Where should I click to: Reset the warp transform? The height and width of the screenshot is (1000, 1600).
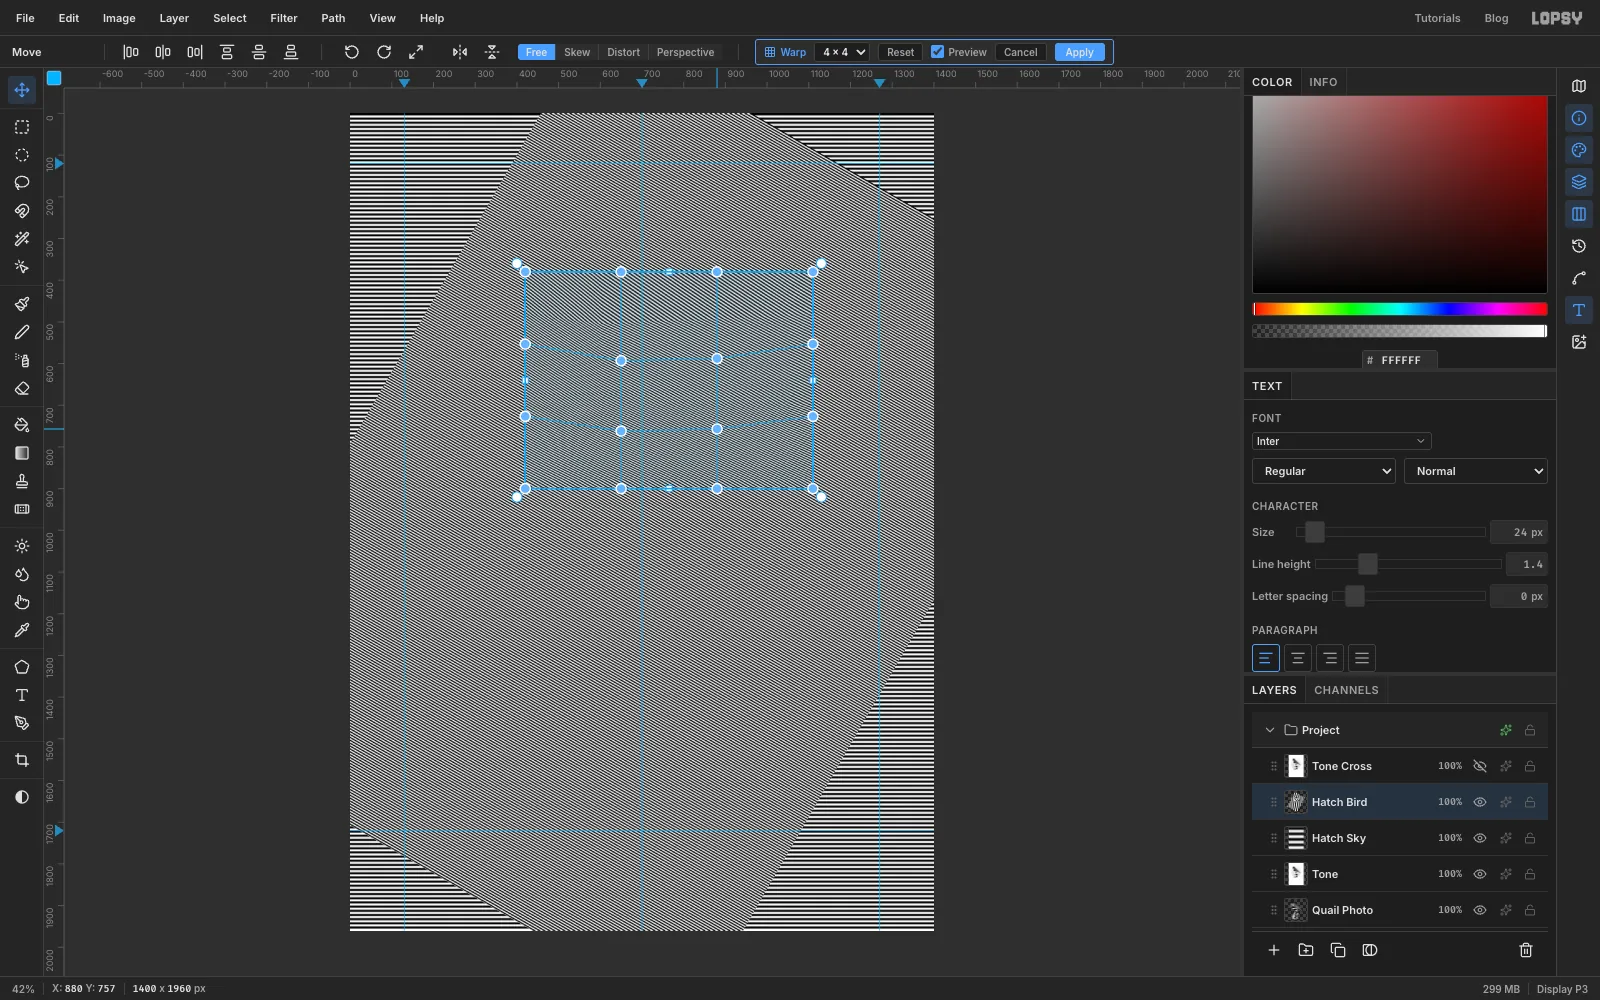pyautogui.click(x=900, y=52)
